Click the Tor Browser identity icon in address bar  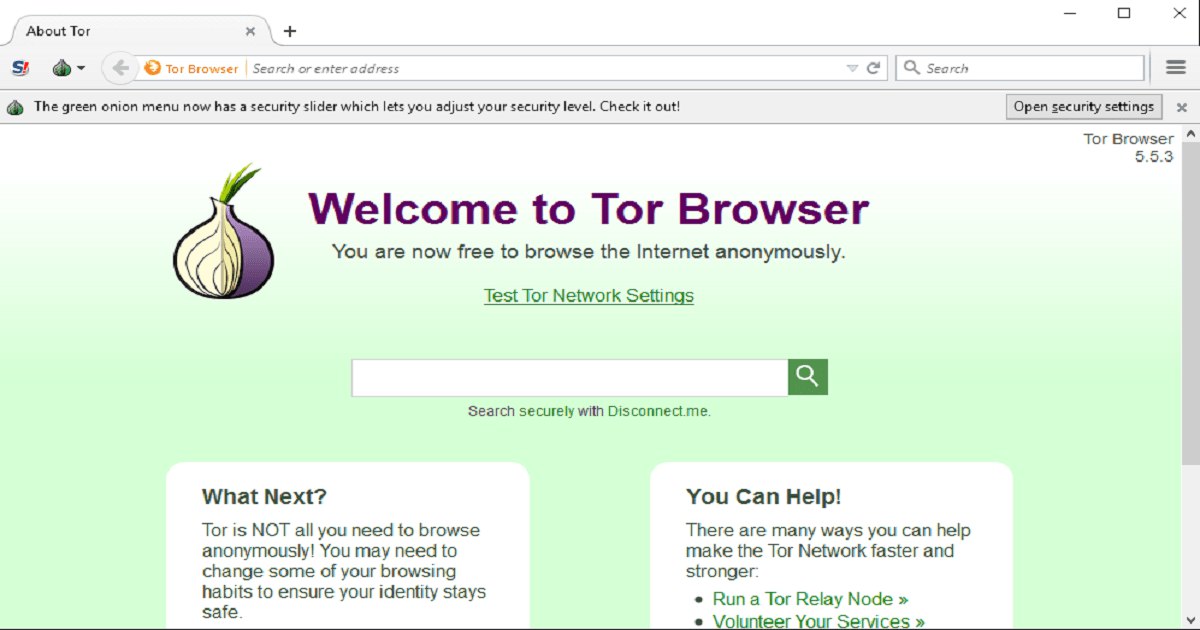tap(191, 68)
